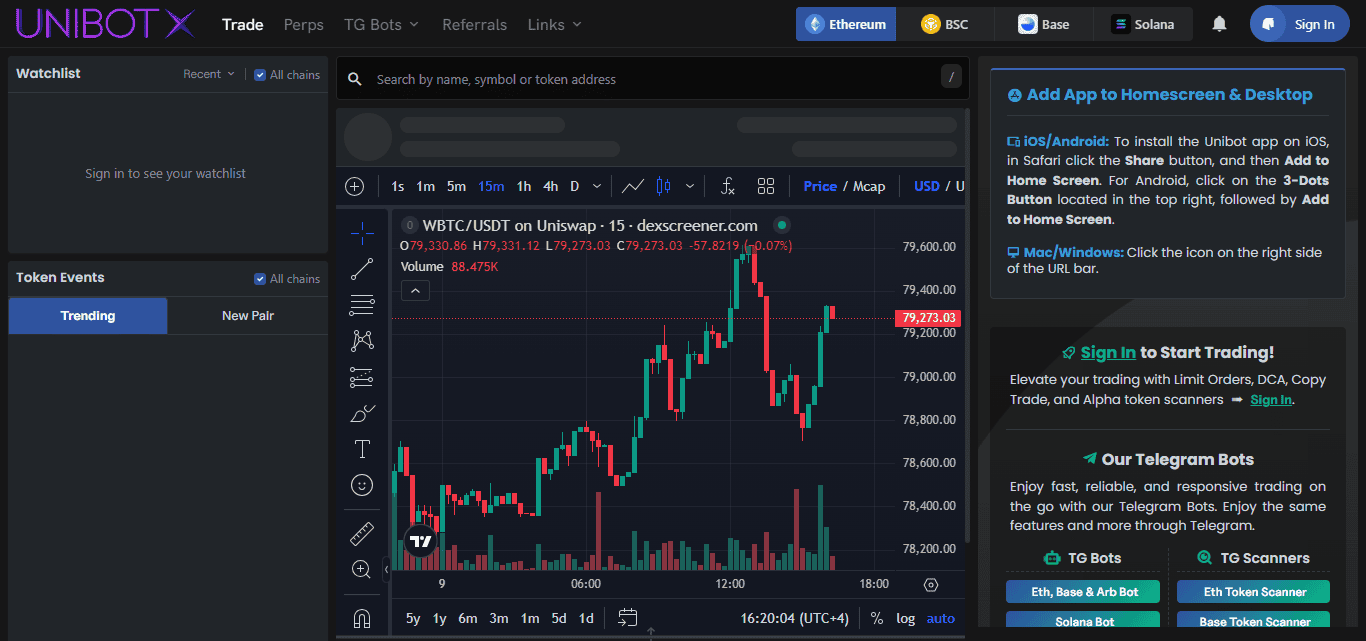Set the chart range to 1y
The height and width of the screenshot is (641, 1366).
point(439,618)
